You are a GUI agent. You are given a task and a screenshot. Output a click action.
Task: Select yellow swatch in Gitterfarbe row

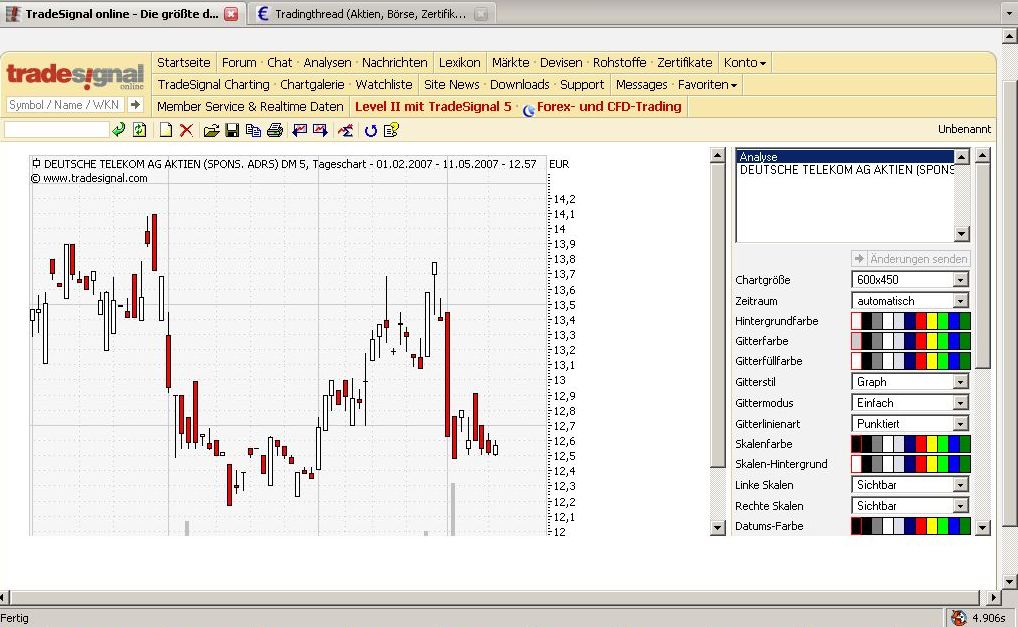932,341
